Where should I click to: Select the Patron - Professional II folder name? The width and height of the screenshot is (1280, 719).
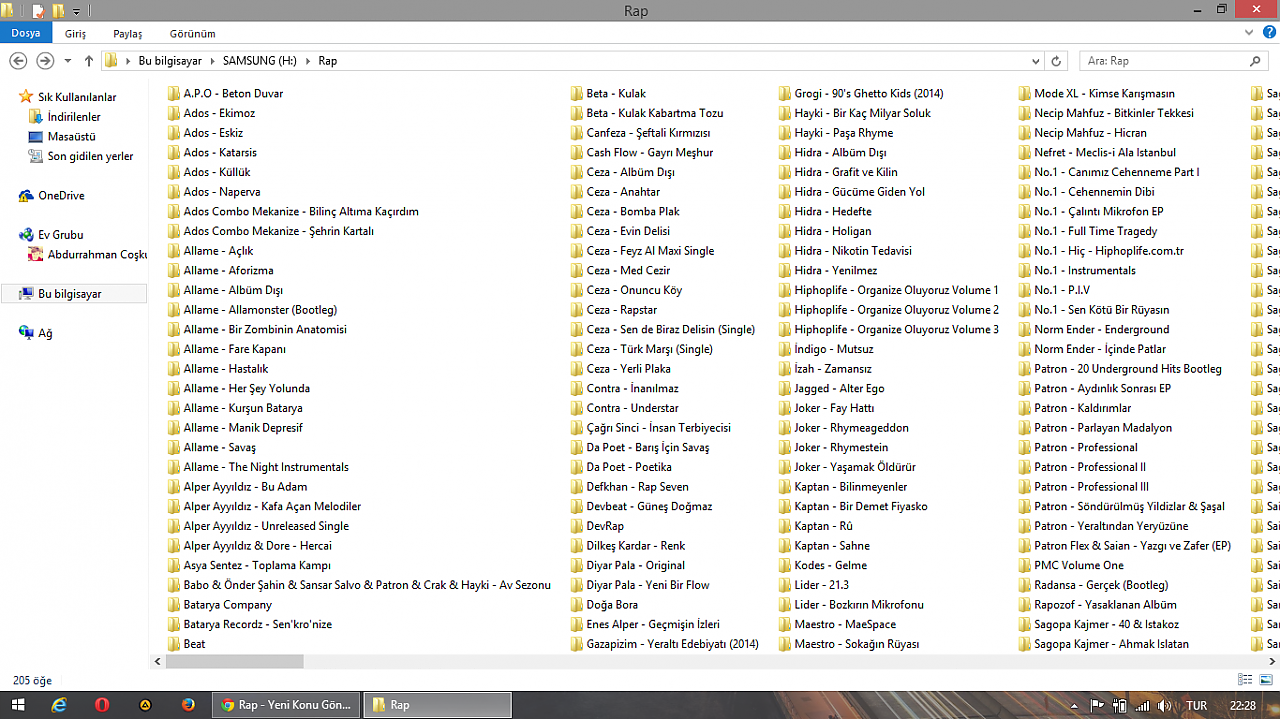pyautogui.click(x=1091, y=467)
